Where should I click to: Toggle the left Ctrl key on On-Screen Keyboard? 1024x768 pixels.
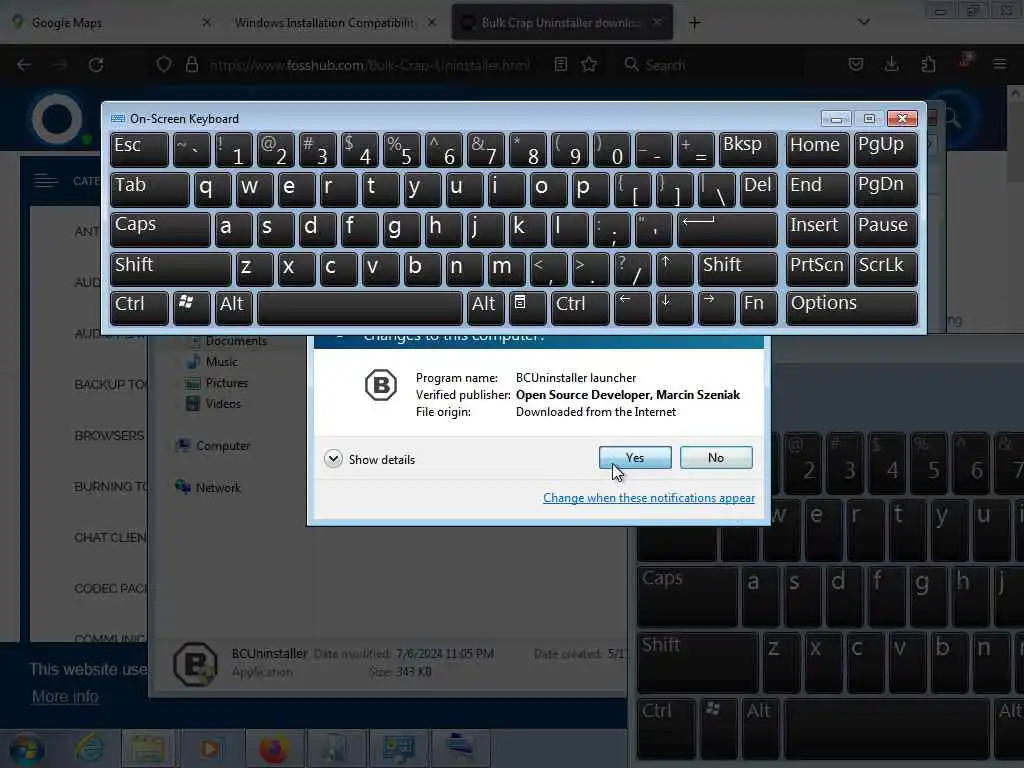tap(139, 308)
